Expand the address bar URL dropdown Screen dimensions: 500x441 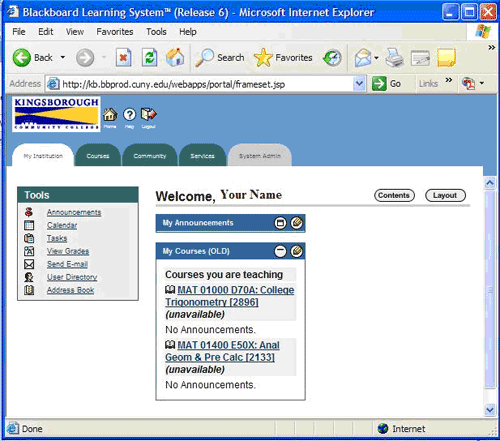tap(359, 84)
